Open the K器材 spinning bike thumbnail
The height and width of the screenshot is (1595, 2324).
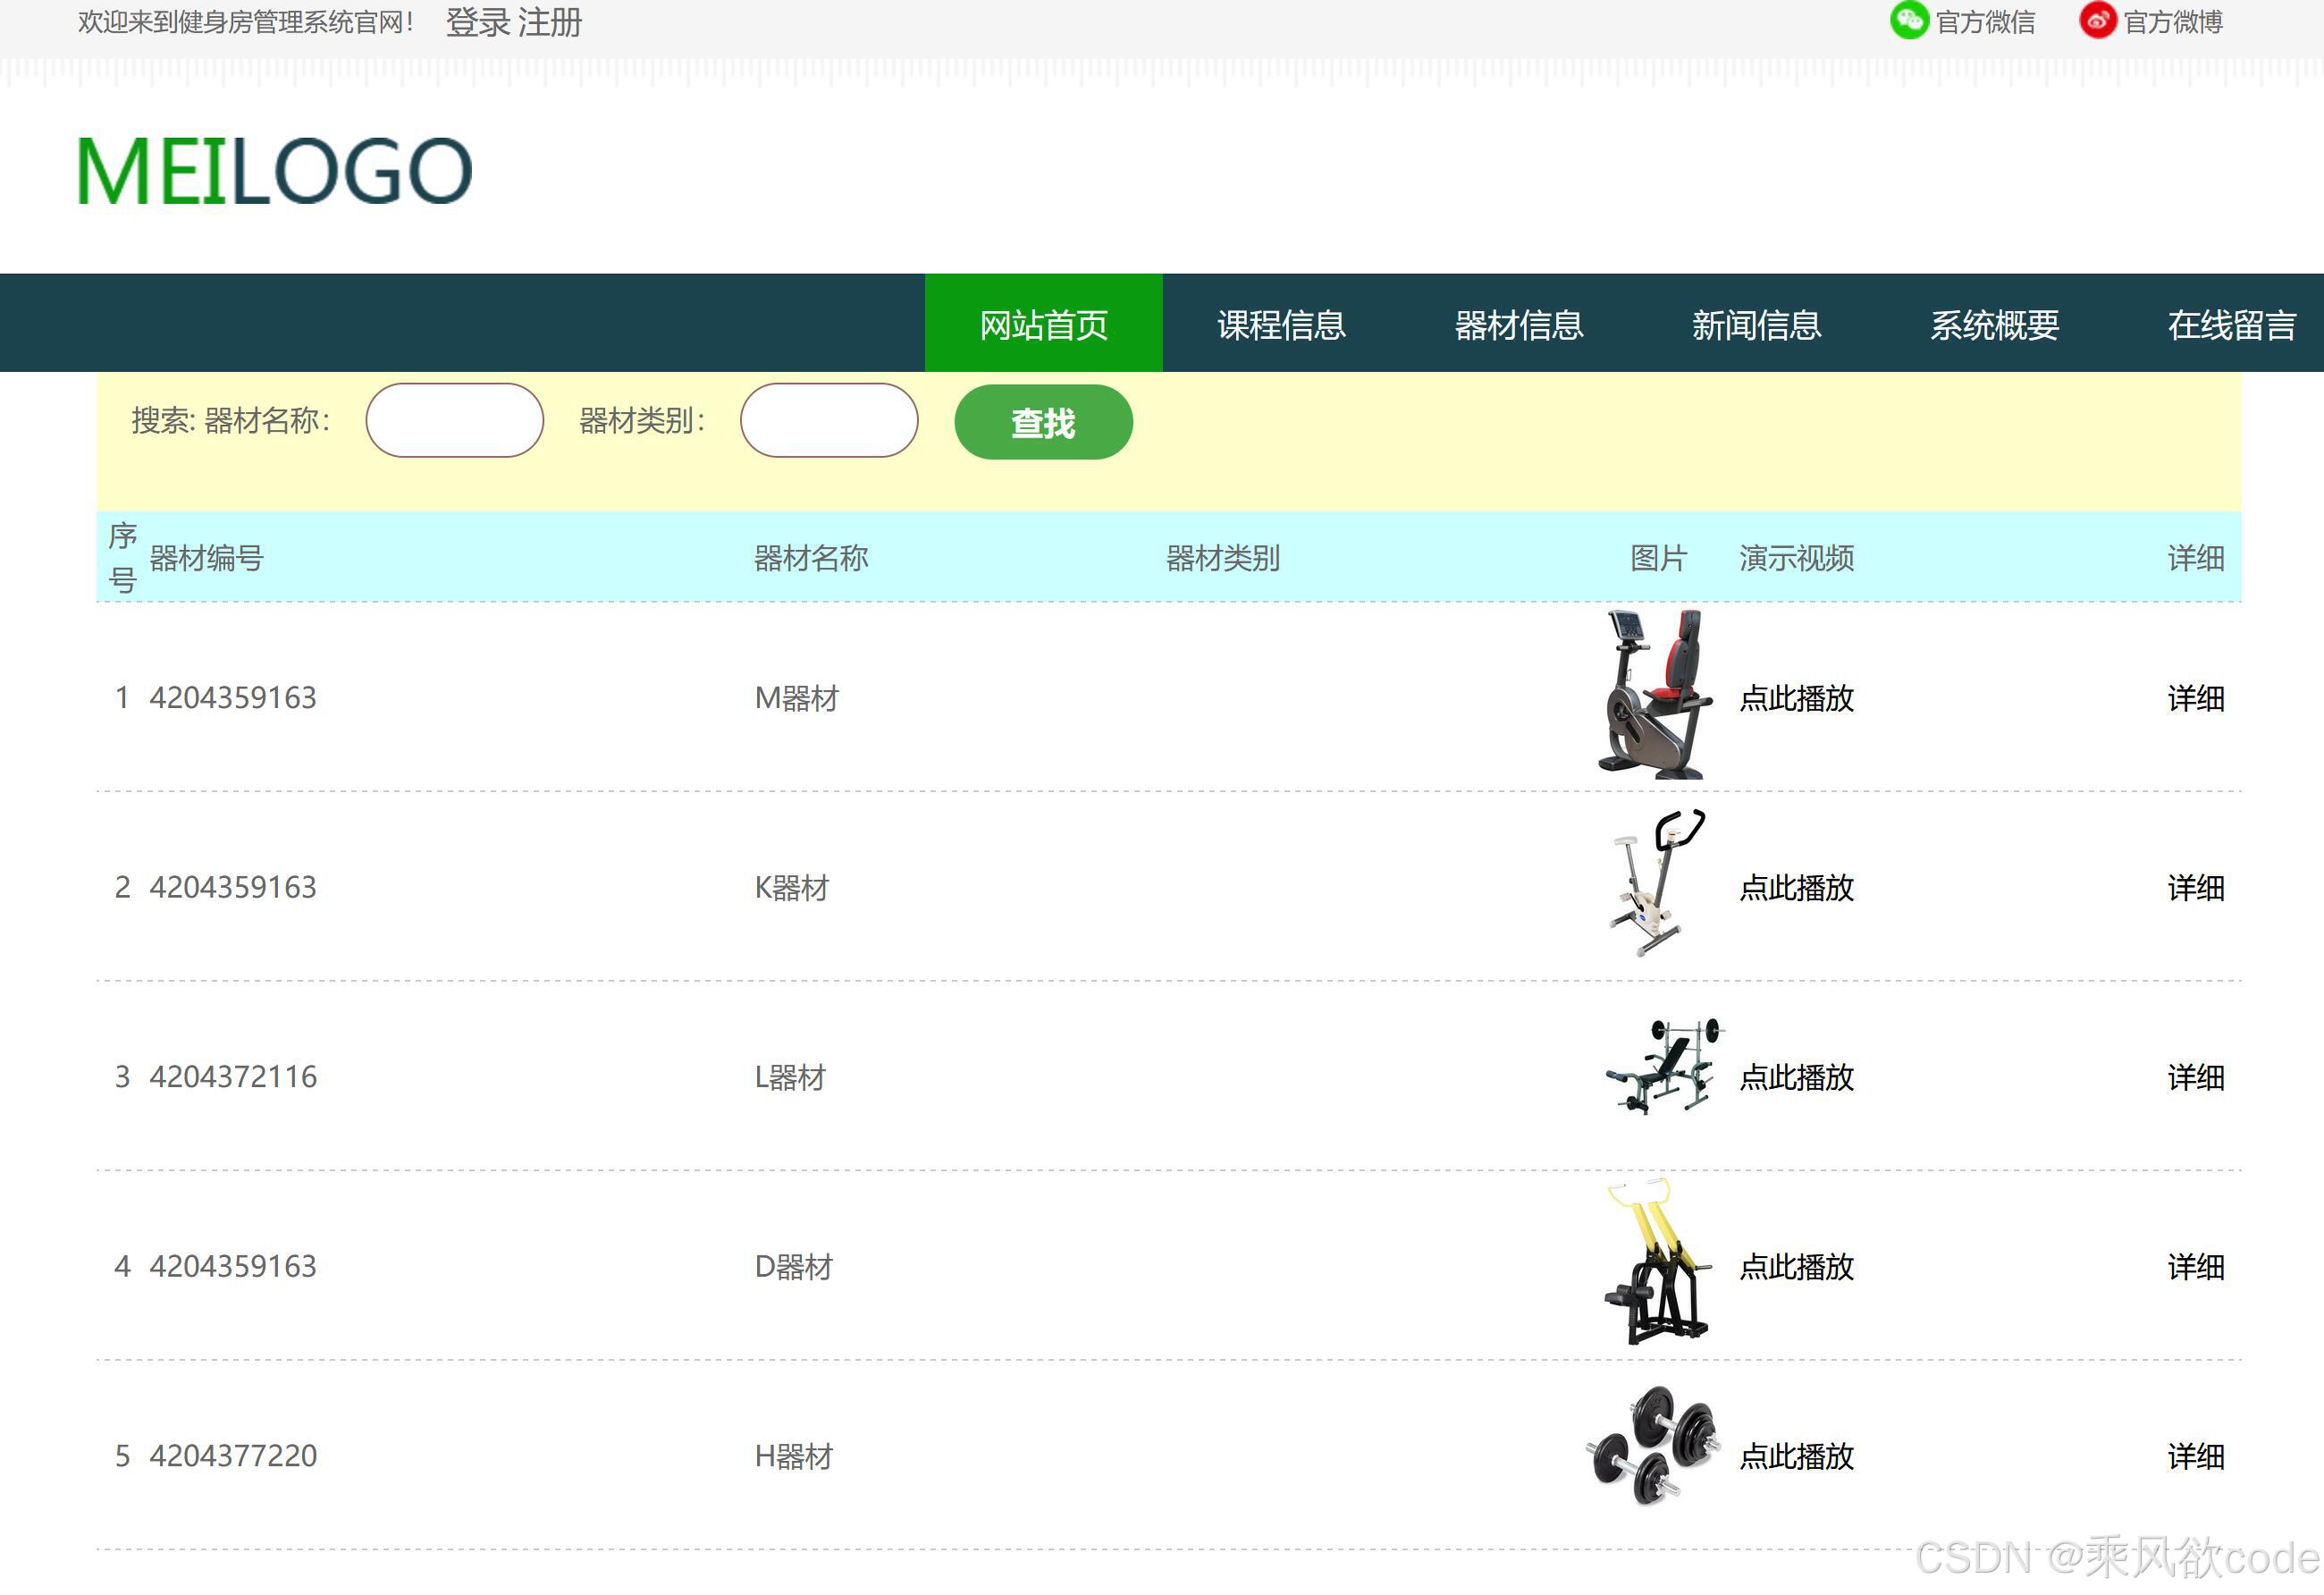(1655, 884)
